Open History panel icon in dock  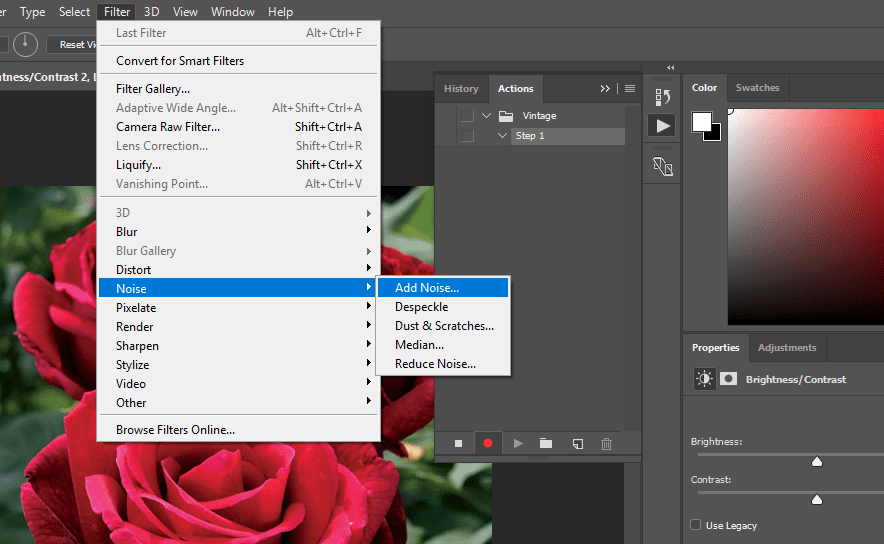click(x=662, y=97)
